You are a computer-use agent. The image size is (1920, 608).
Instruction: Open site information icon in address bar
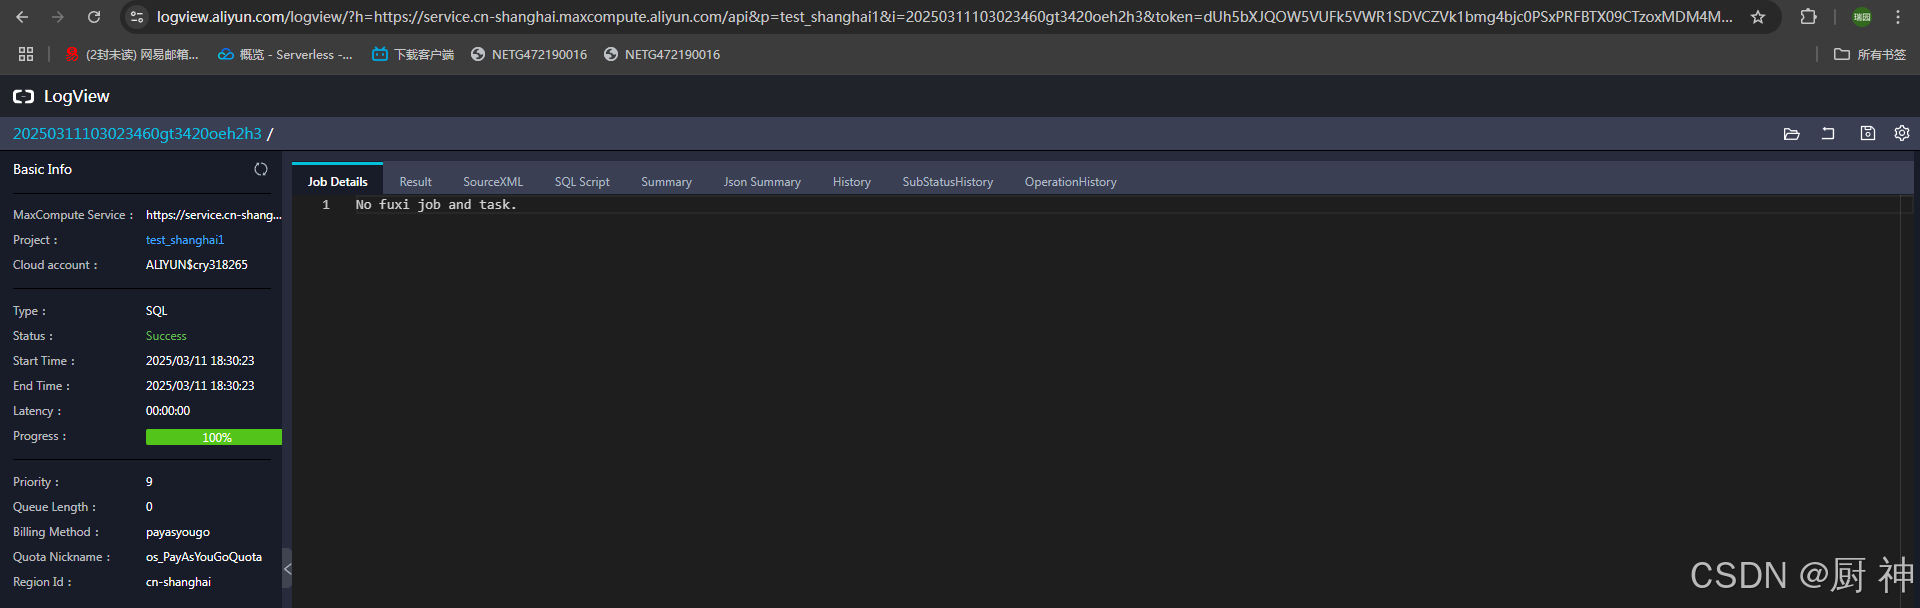tap(138, 17)
